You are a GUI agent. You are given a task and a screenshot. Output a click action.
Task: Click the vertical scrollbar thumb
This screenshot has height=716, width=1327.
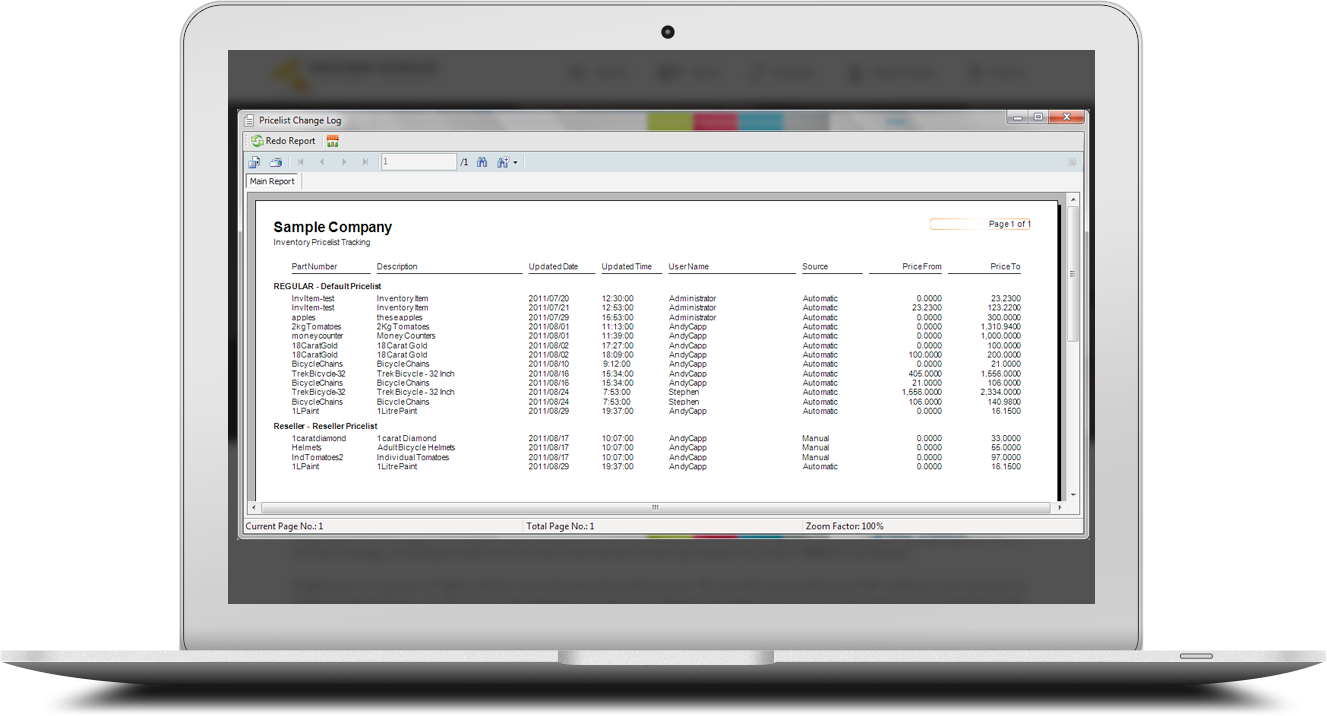click(x=1073, y=273)
